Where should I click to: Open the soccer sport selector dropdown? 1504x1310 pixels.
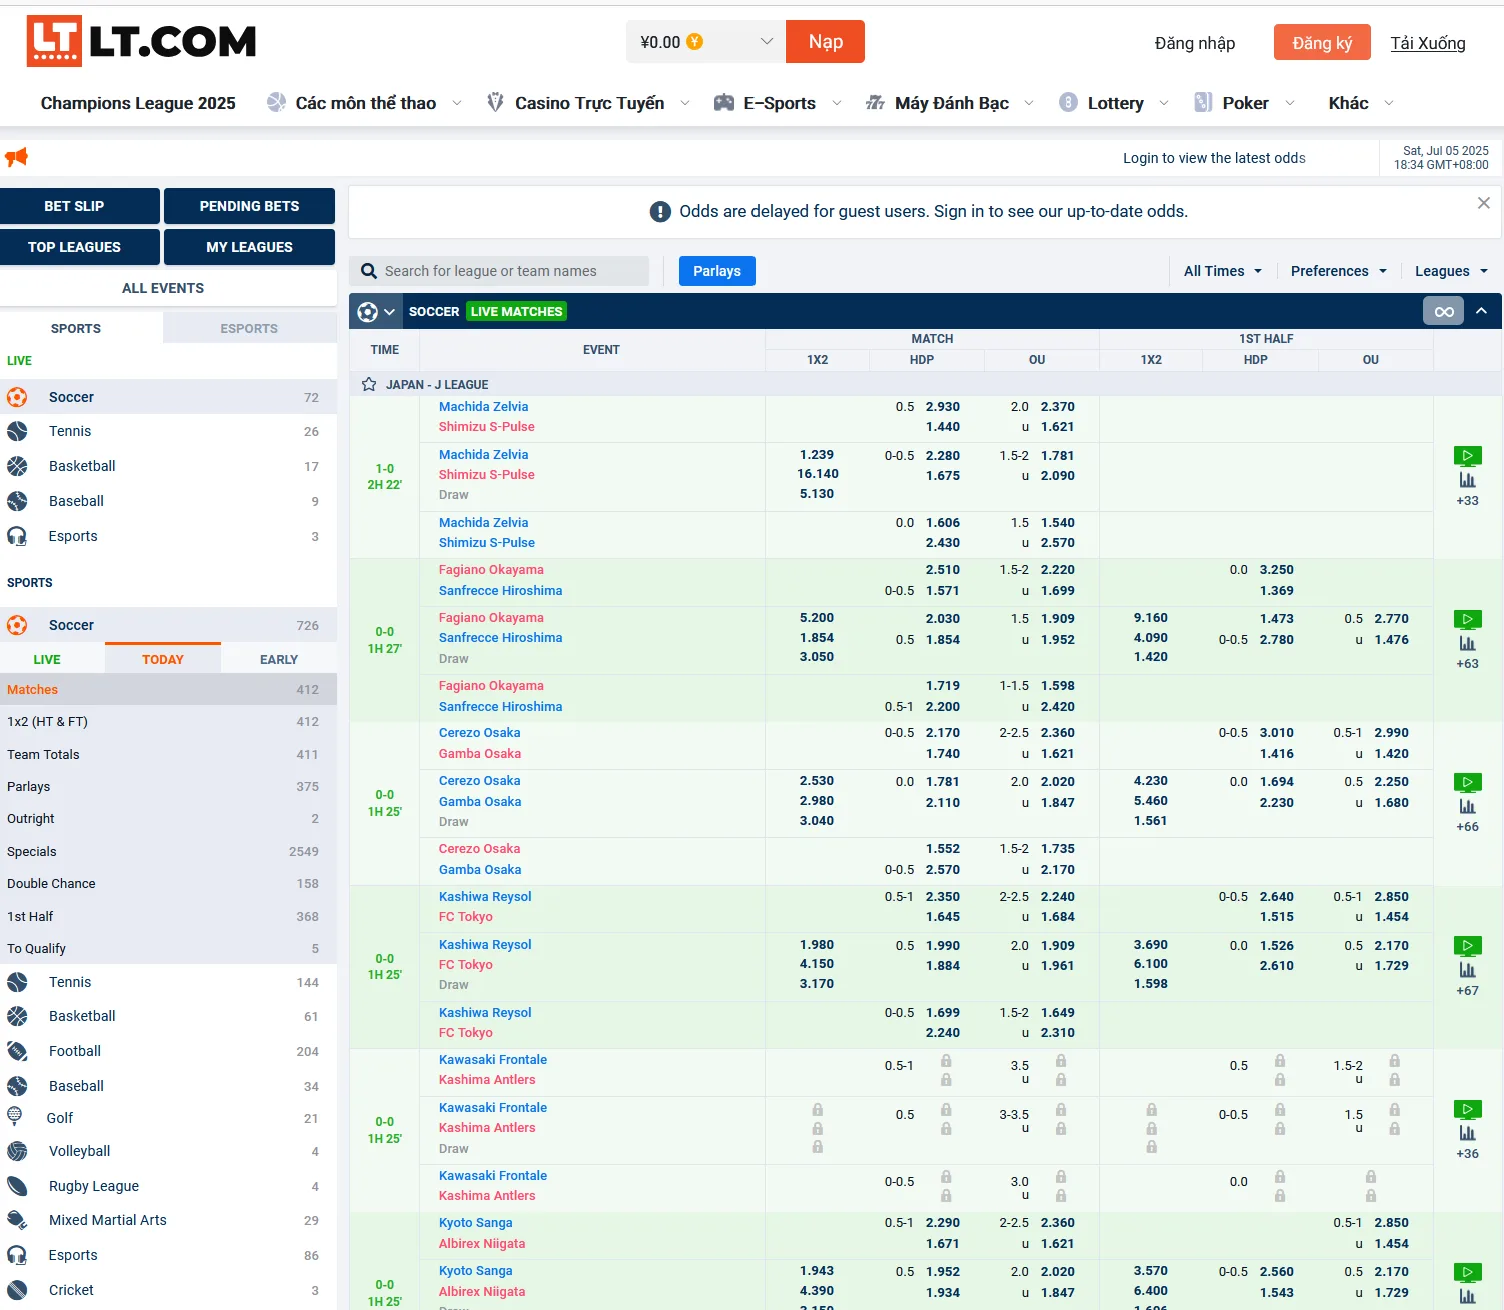point(376,311)
